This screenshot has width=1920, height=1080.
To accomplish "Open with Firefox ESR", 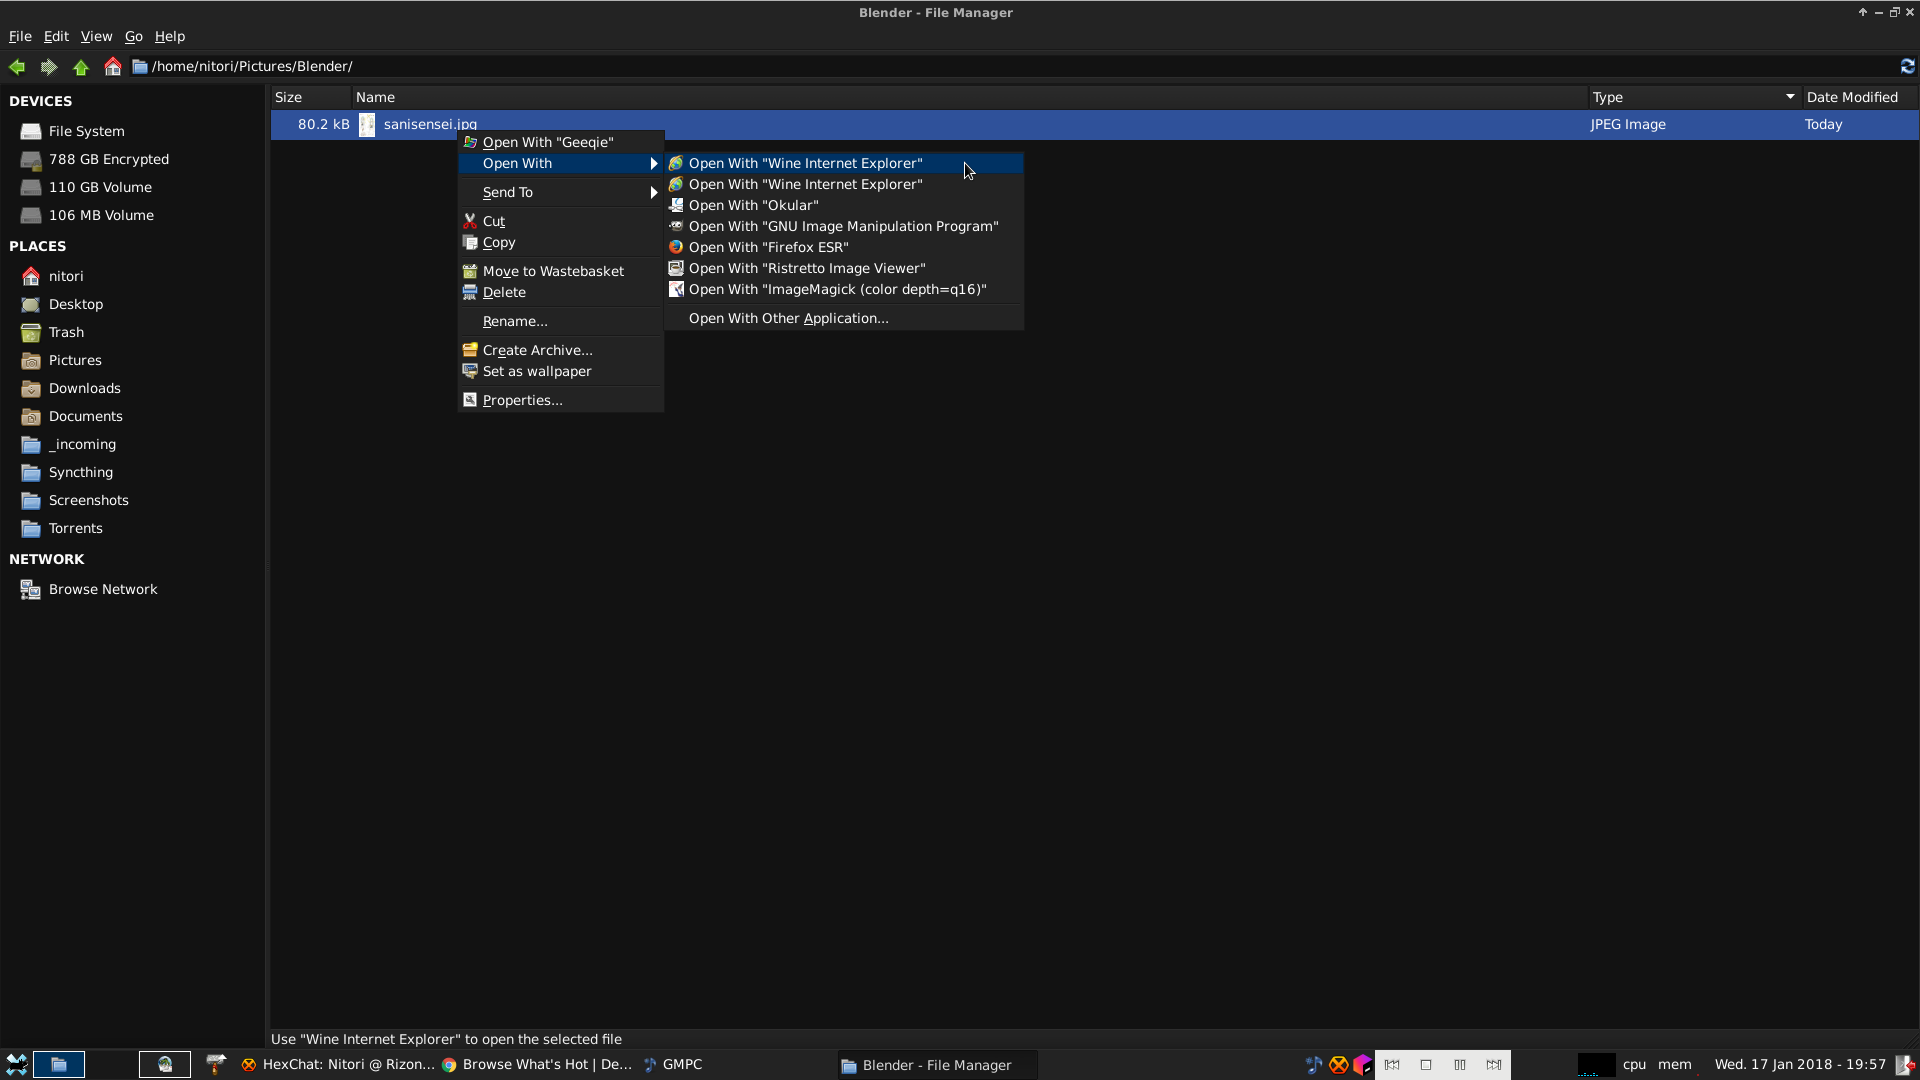I will [768, 247].
